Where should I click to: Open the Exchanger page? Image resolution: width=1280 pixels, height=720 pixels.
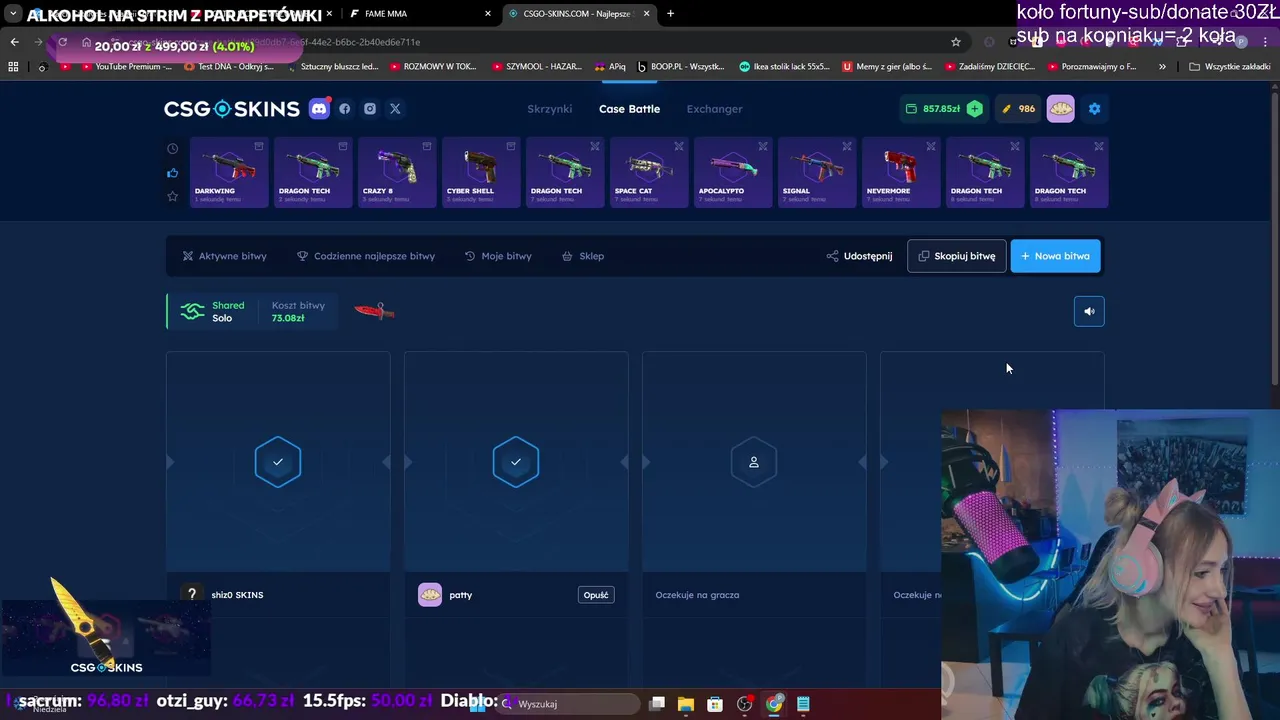click(714, 109)
